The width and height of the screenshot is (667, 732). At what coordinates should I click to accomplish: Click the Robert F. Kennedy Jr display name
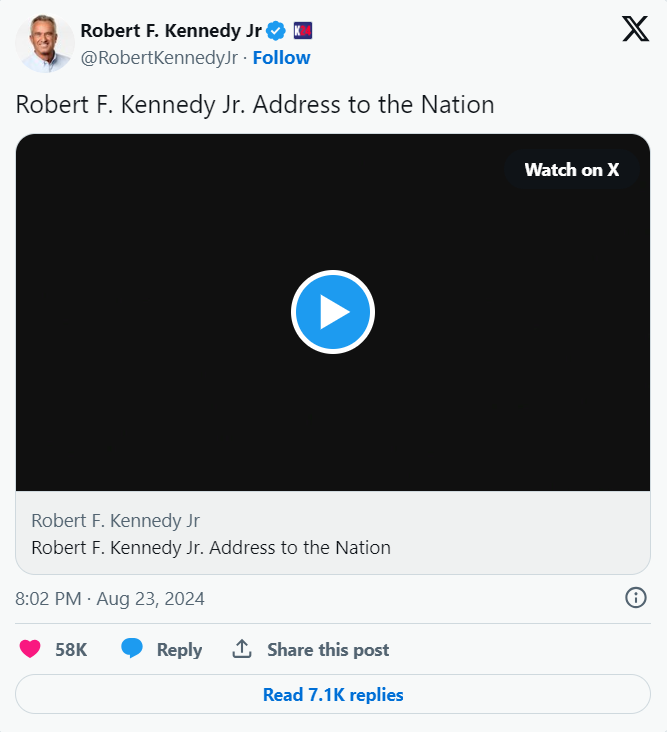[170, 31]
